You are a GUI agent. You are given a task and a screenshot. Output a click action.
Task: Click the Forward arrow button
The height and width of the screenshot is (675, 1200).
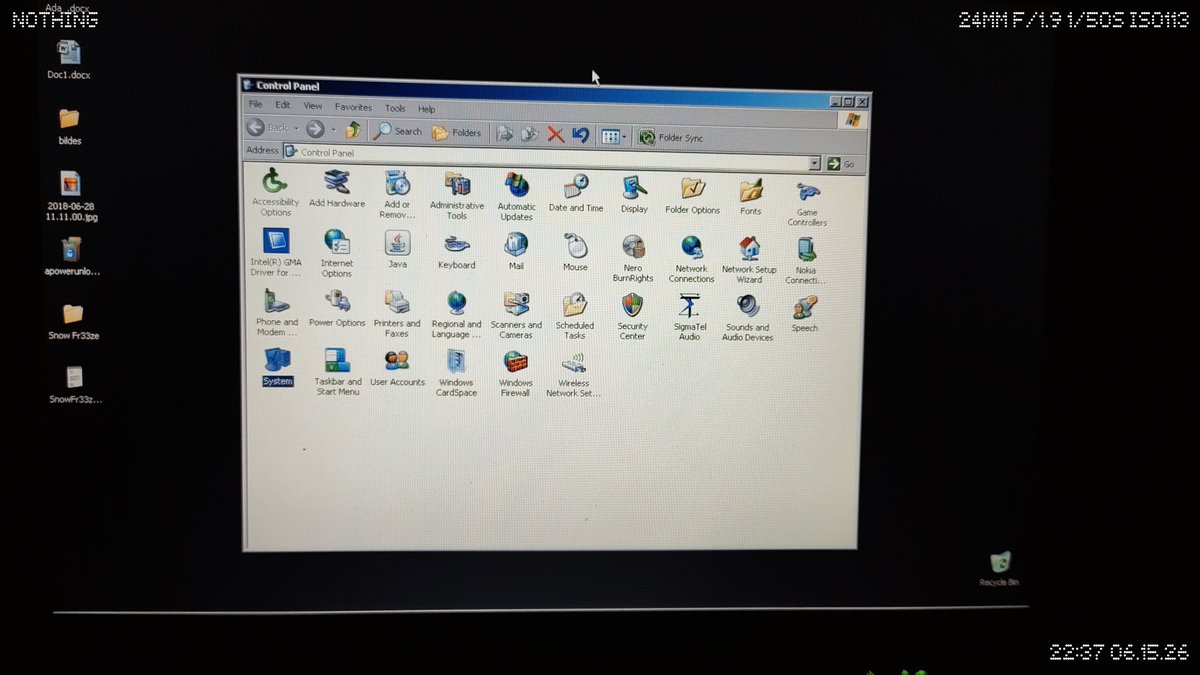(315, 129)
